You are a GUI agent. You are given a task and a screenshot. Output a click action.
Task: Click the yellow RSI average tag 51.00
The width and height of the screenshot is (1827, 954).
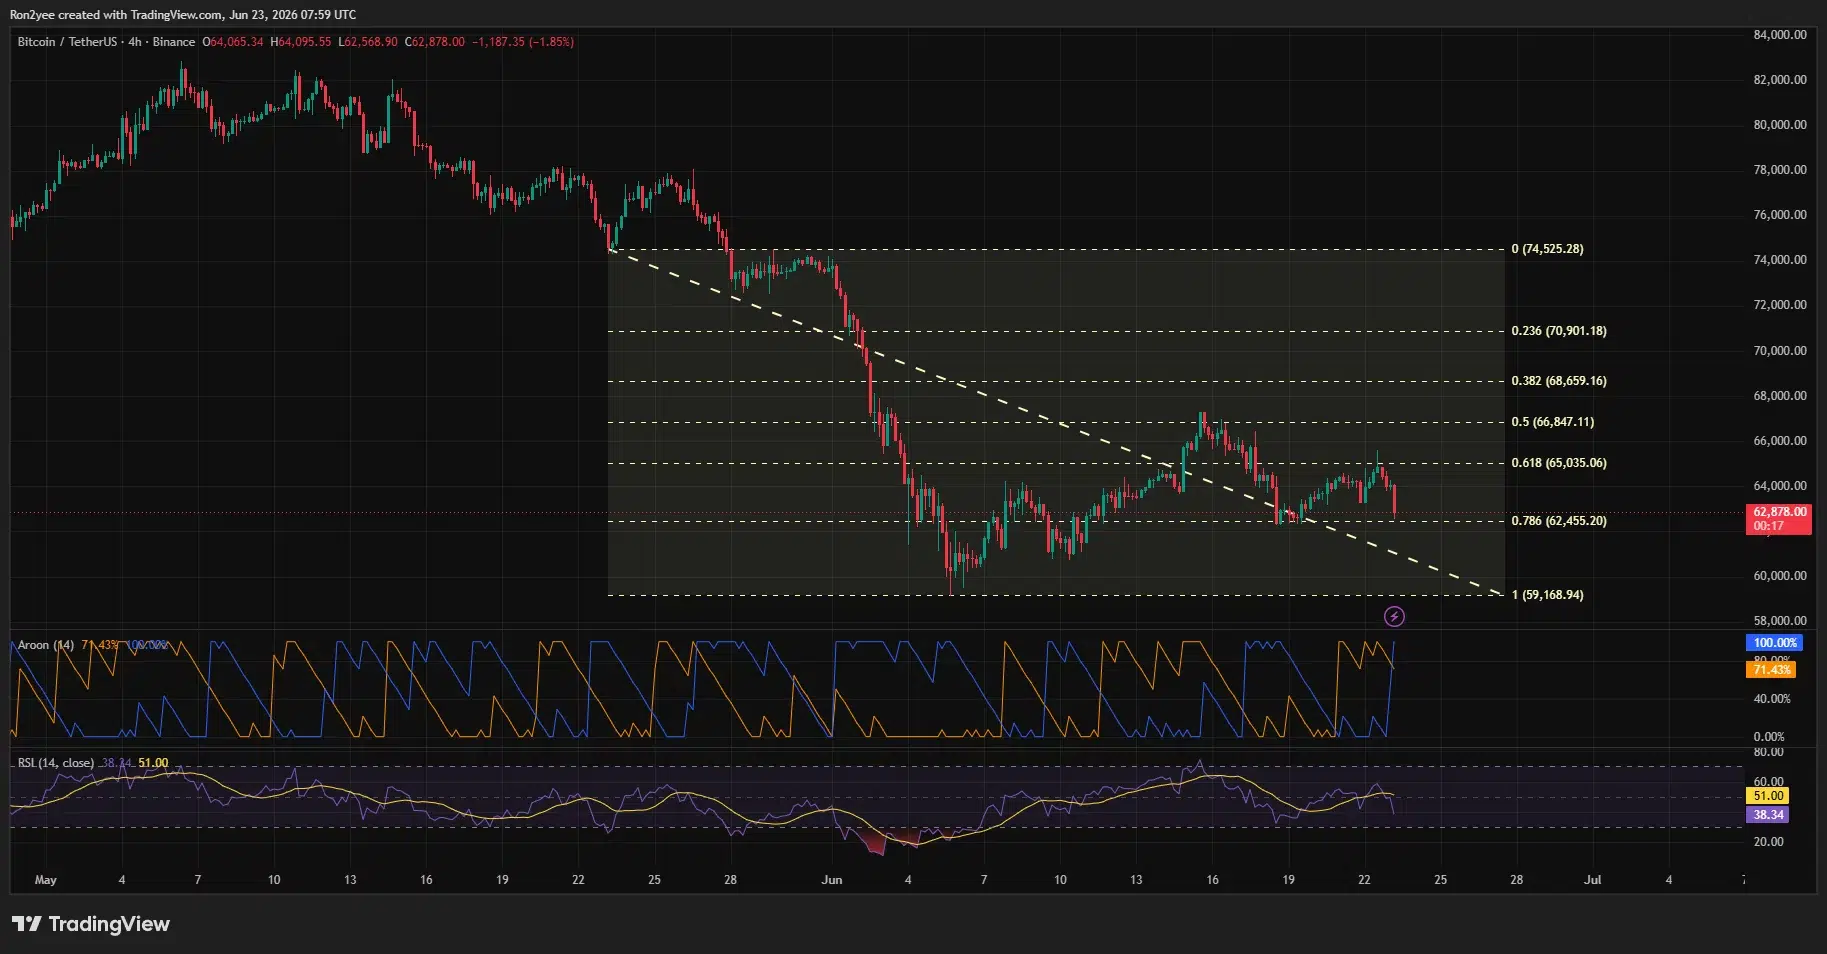tap(1768, 796)
